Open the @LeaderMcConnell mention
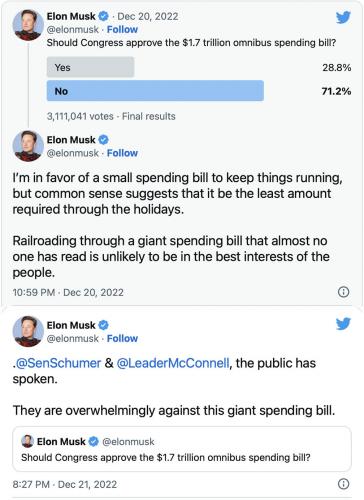The height and width of the screenshot is (500, 364). 173,363
